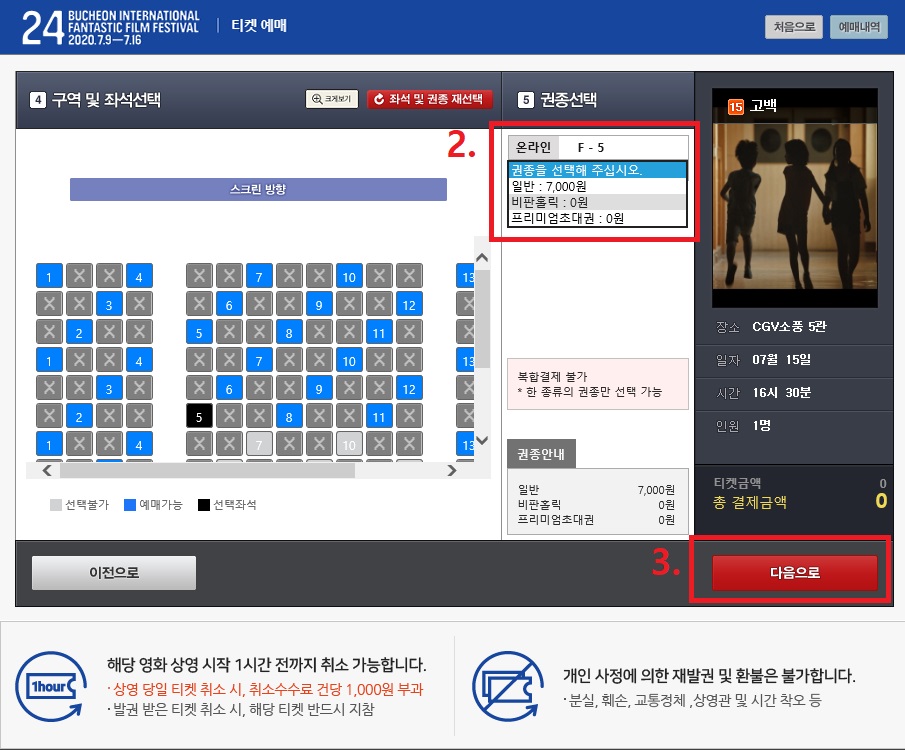Click the down arrow on seat map scrollbar
Image resolution: width=905 pixels, height=750 pixels.
point(482,441)
